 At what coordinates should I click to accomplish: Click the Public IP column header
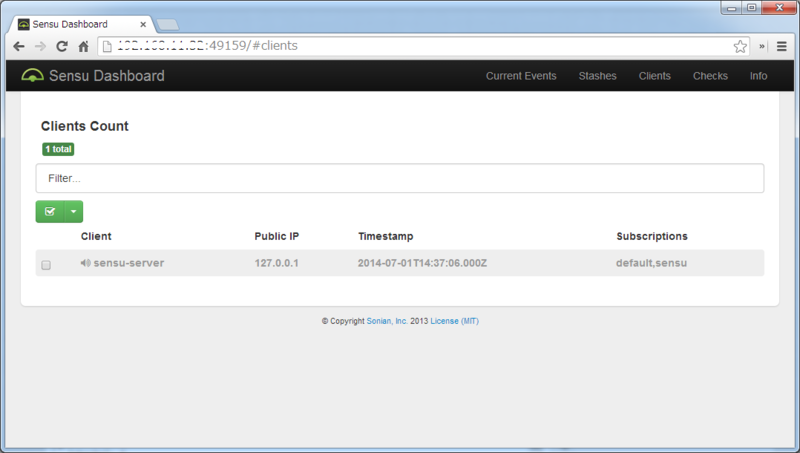pyautogui.click(x=277, y=236)
